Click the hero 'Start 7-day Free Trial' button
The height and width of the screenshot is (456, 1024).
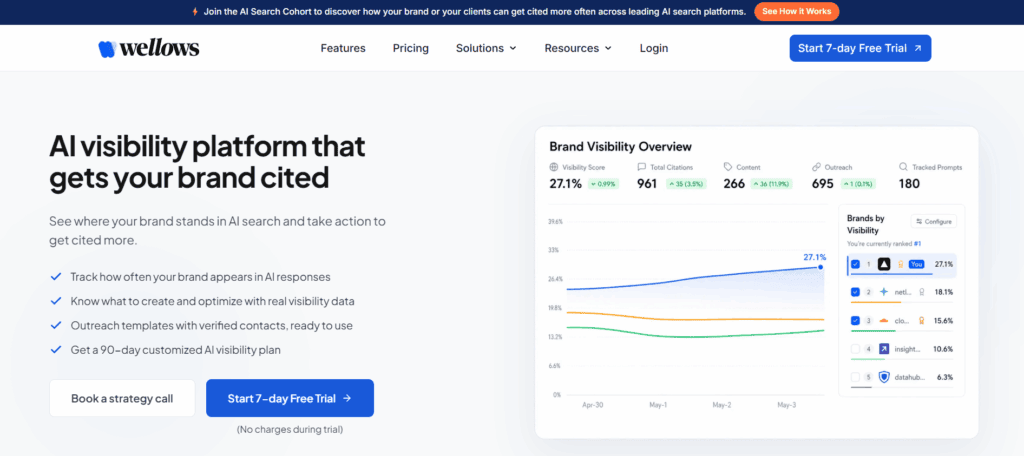coord(290,398)
